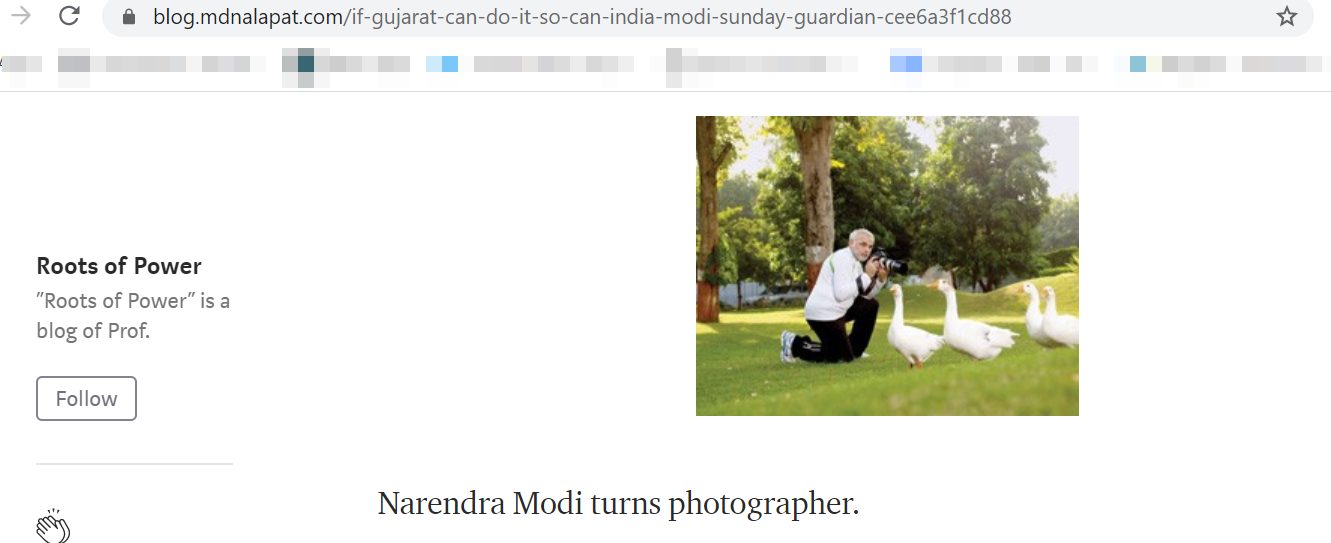
Task: Open the Roots of Power publication link
Action: [119, 266]
